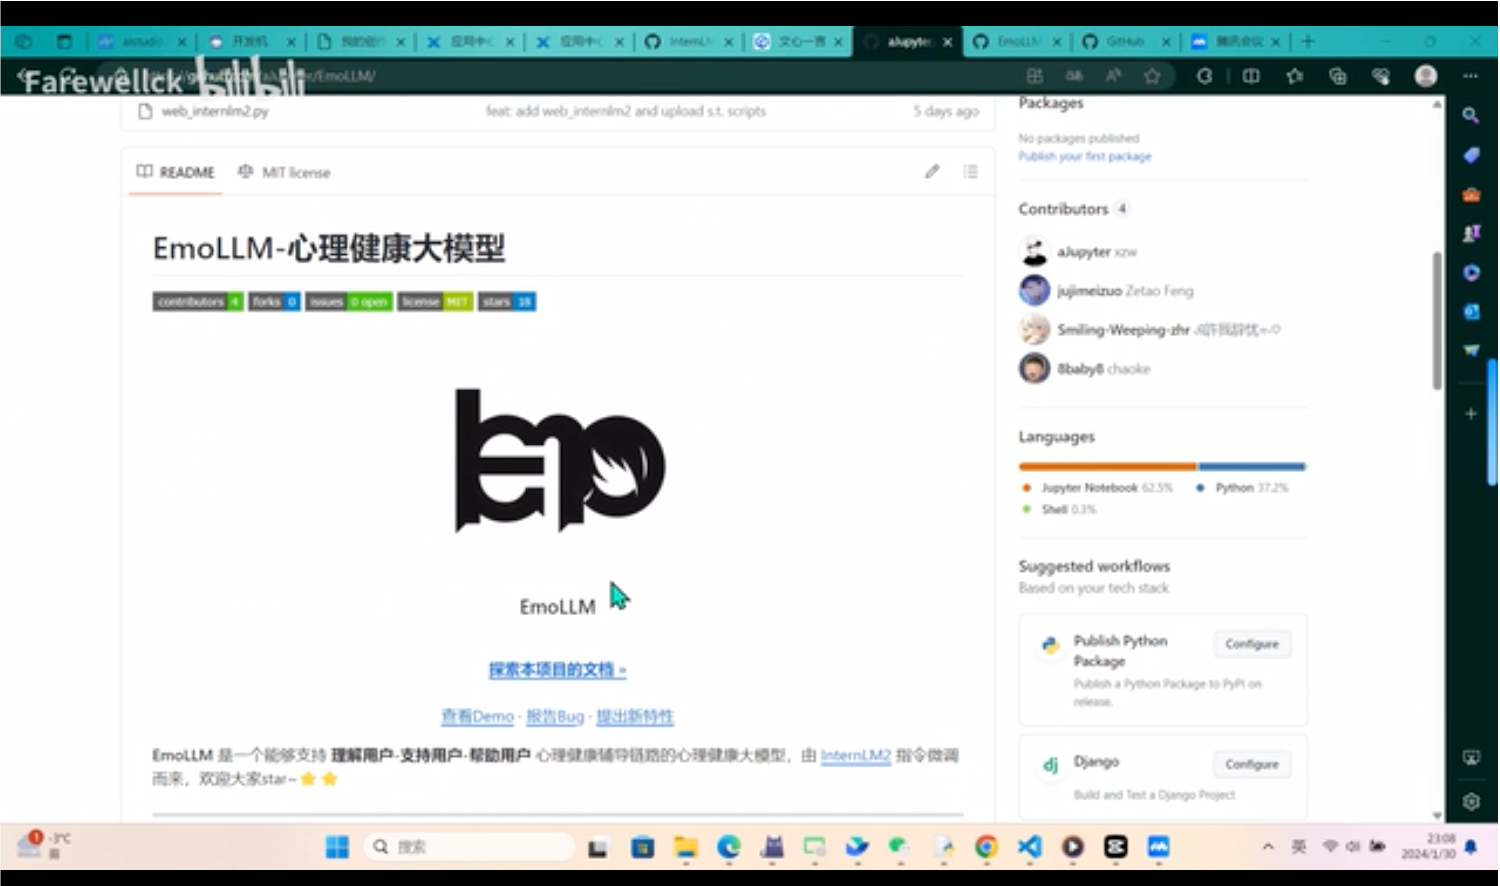Open Edge sidebar Outlook icon
Screen dimensions: 1500x886
(x=1471, y=312)
